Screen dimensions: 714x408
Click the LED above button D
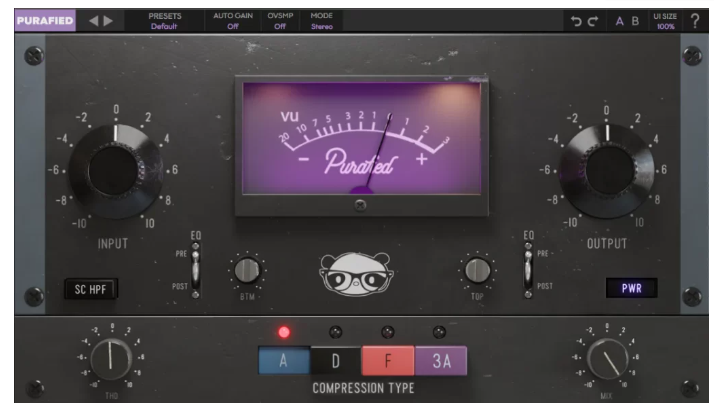tap(336, 332)
